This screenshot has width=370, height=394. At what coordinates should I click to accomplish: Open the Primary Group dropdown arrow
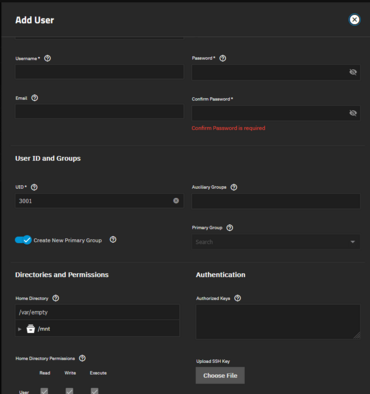353,242
